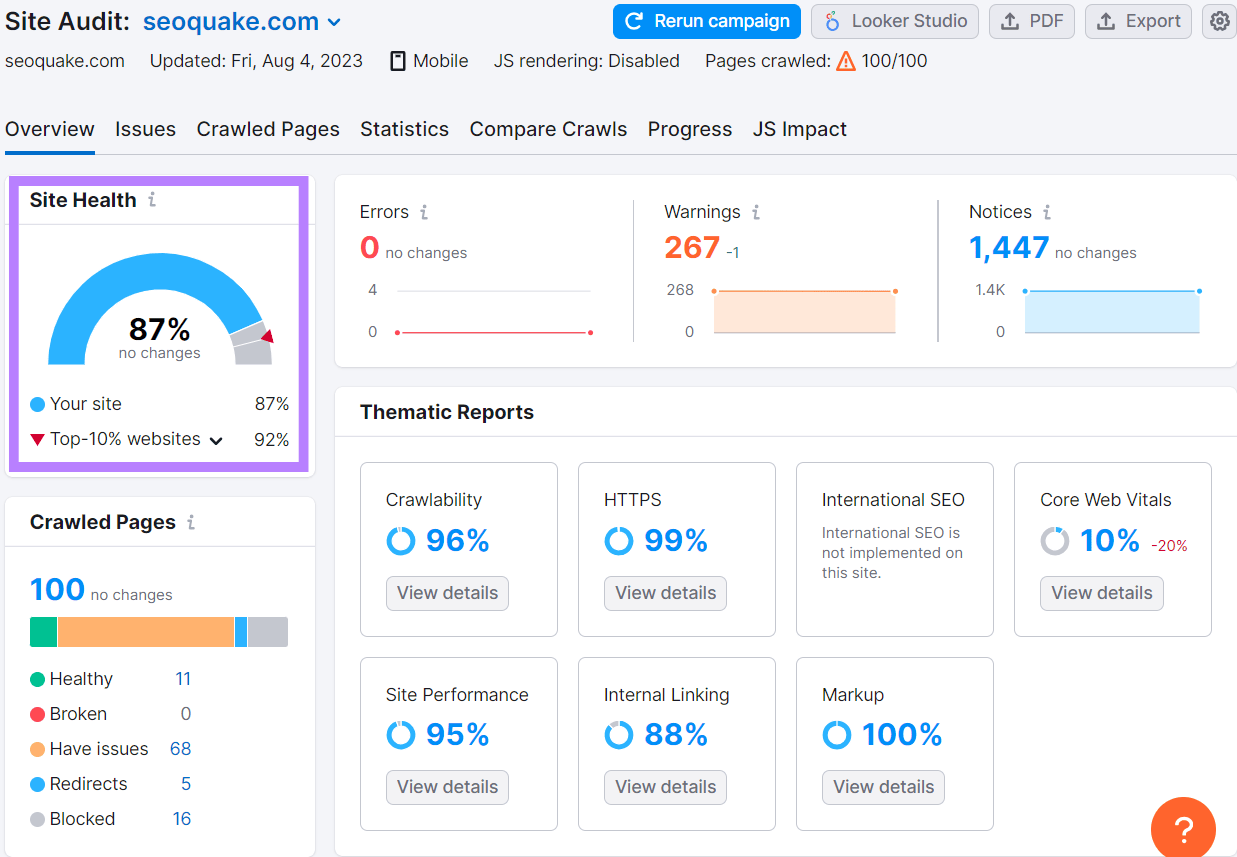Viewport: 1237px width, 857px height.
Task: Click the green segment of crawled pages bar
Action: [x=43, y=632]
